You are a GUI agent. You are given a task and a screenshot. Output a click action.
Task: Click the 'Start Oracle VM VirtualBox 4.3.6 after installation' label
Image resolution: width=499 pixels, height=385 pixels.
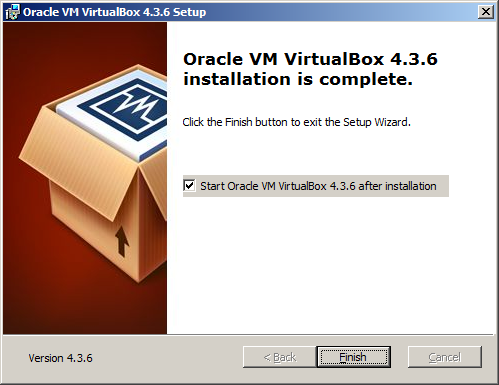pyautogui.click(x=318, y=186)
